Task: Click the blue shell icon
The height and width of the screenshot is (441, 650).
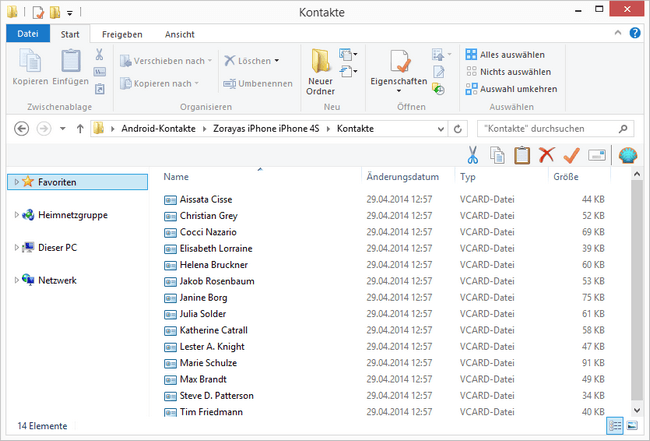Action: coord(628,155)
